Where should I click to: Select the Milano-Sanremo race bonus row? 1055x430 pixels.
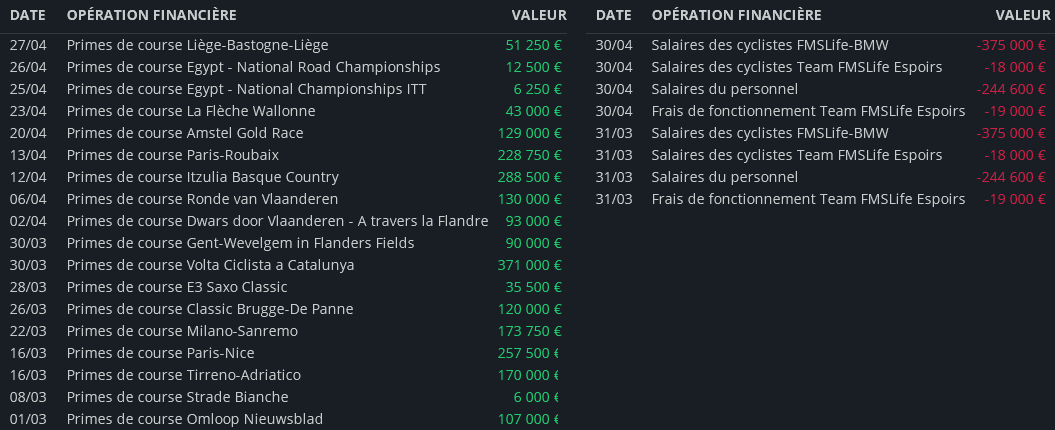[x=182, y=331]
